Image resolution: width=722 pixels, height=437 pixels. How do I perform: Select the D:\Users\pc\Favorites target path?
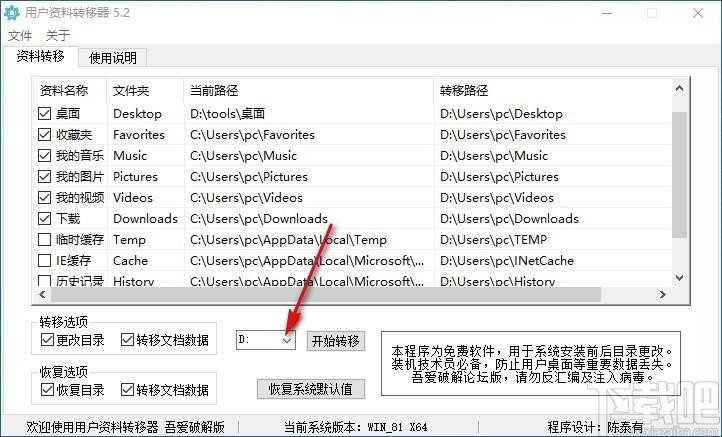coord(553,134)
